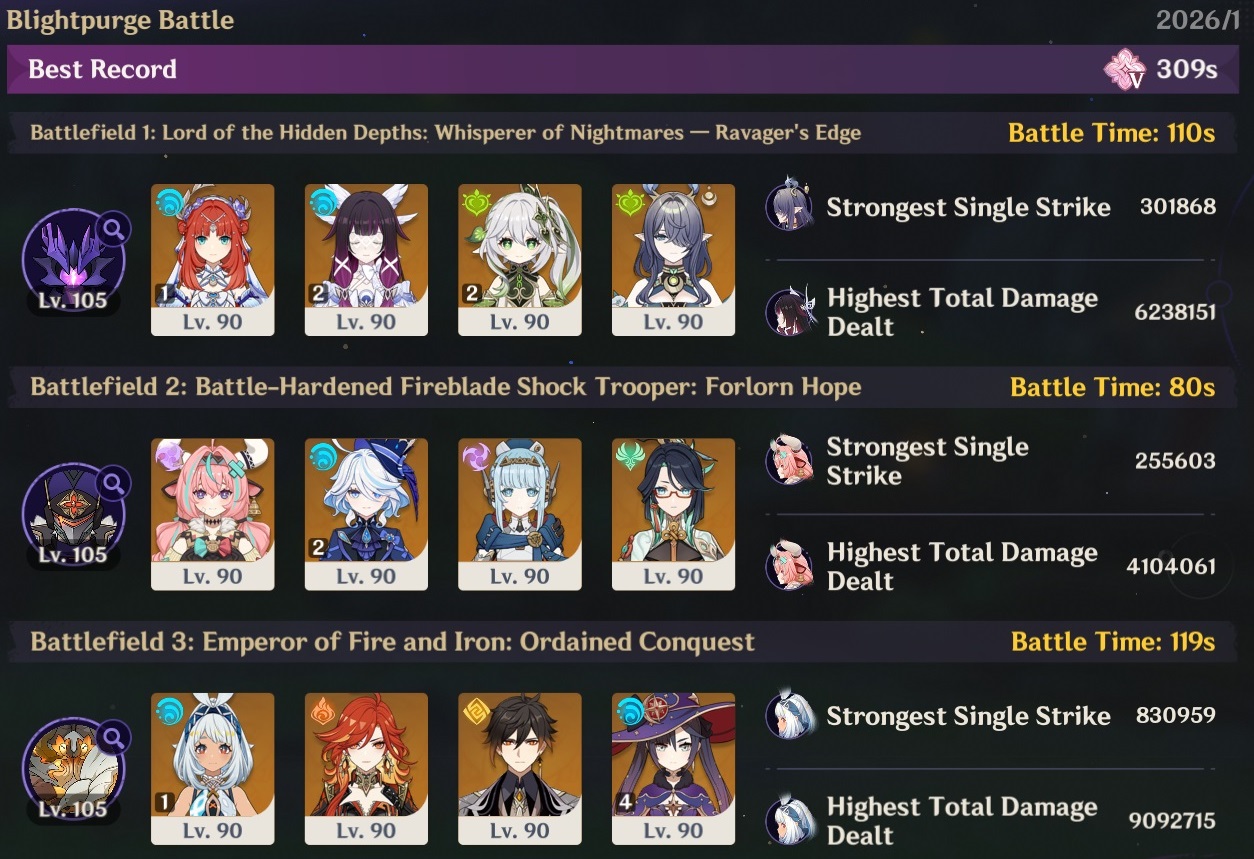
Task: Inspect Battlefield 2 Fireblade Shock Trooper boss icon
Action: tap(73, 514)
